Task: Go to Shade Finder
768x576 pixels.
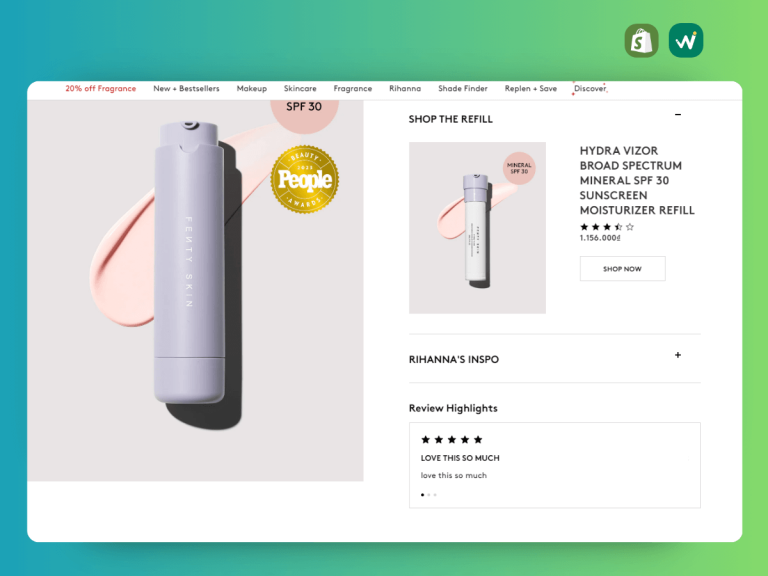Action: 463,89
